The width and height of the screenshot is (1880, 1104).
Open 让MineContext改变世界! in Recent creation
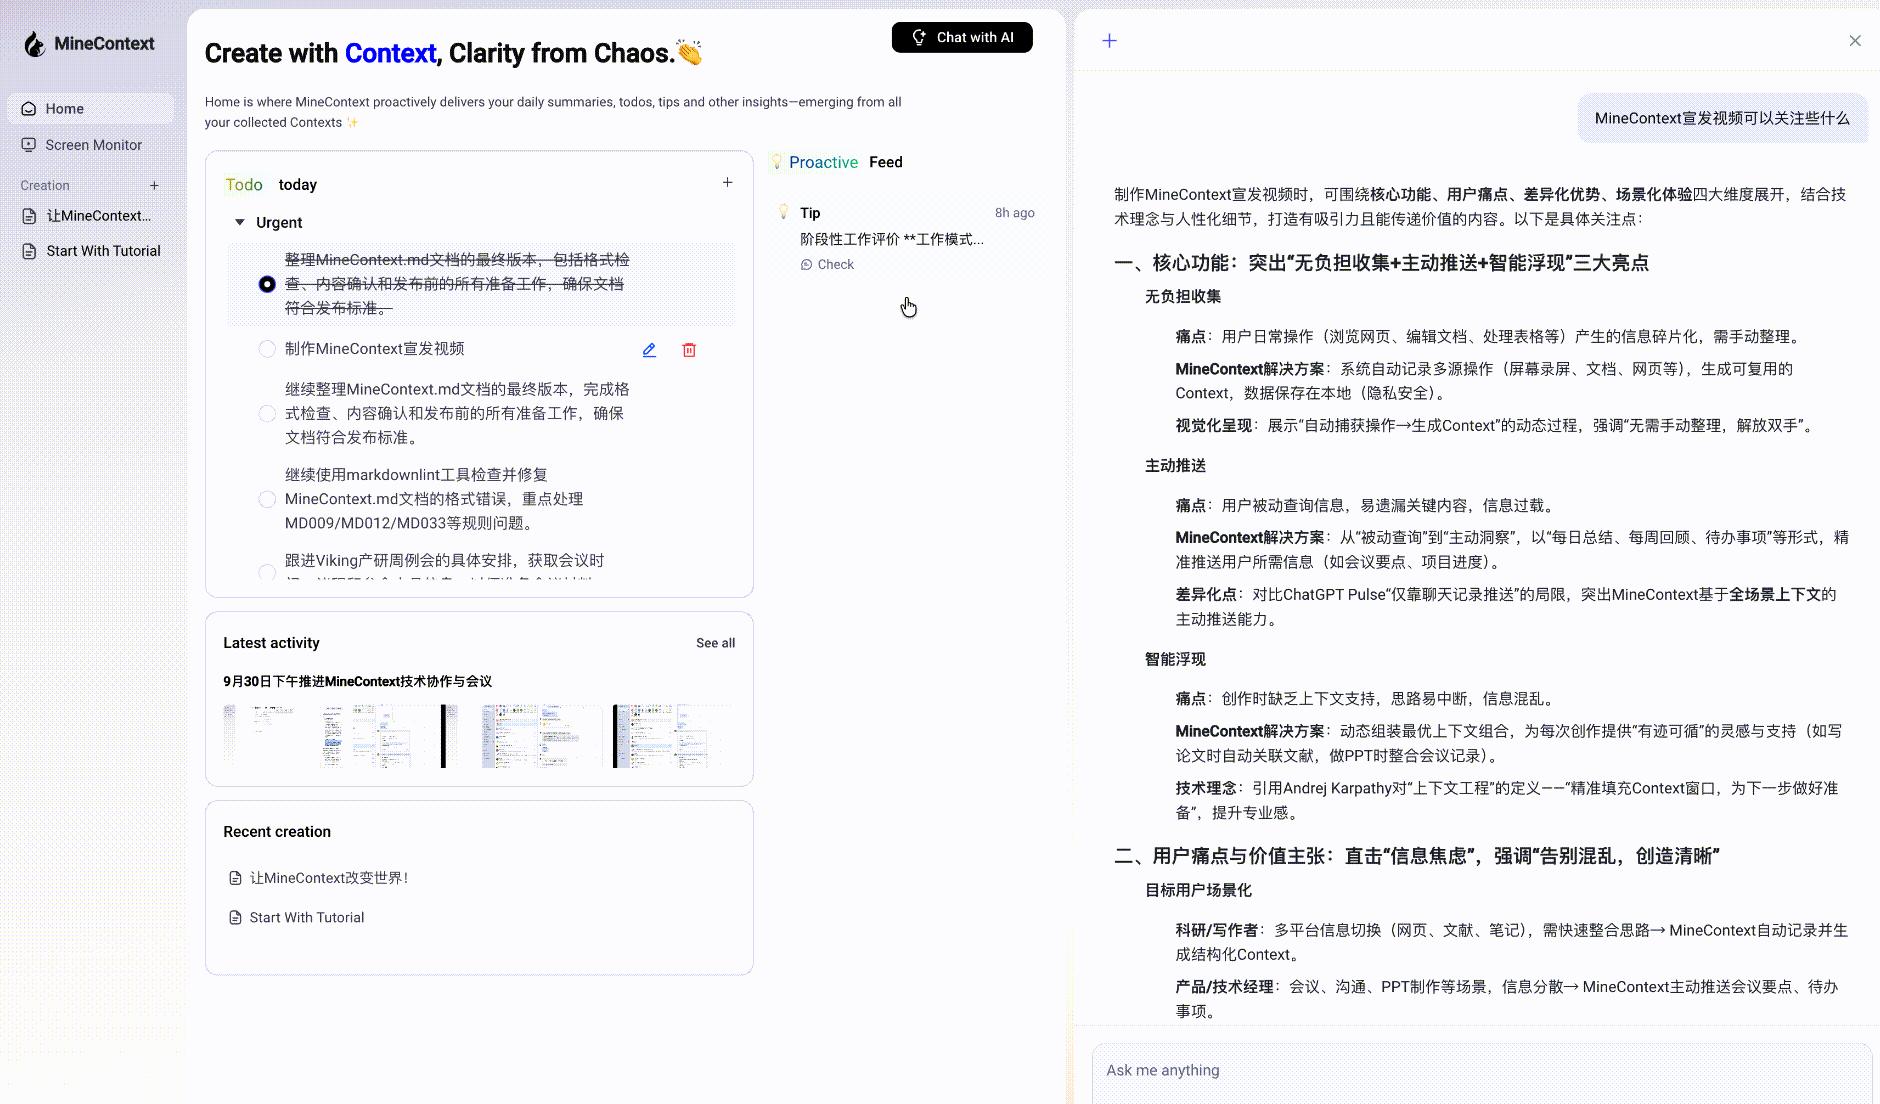(329, 877)
